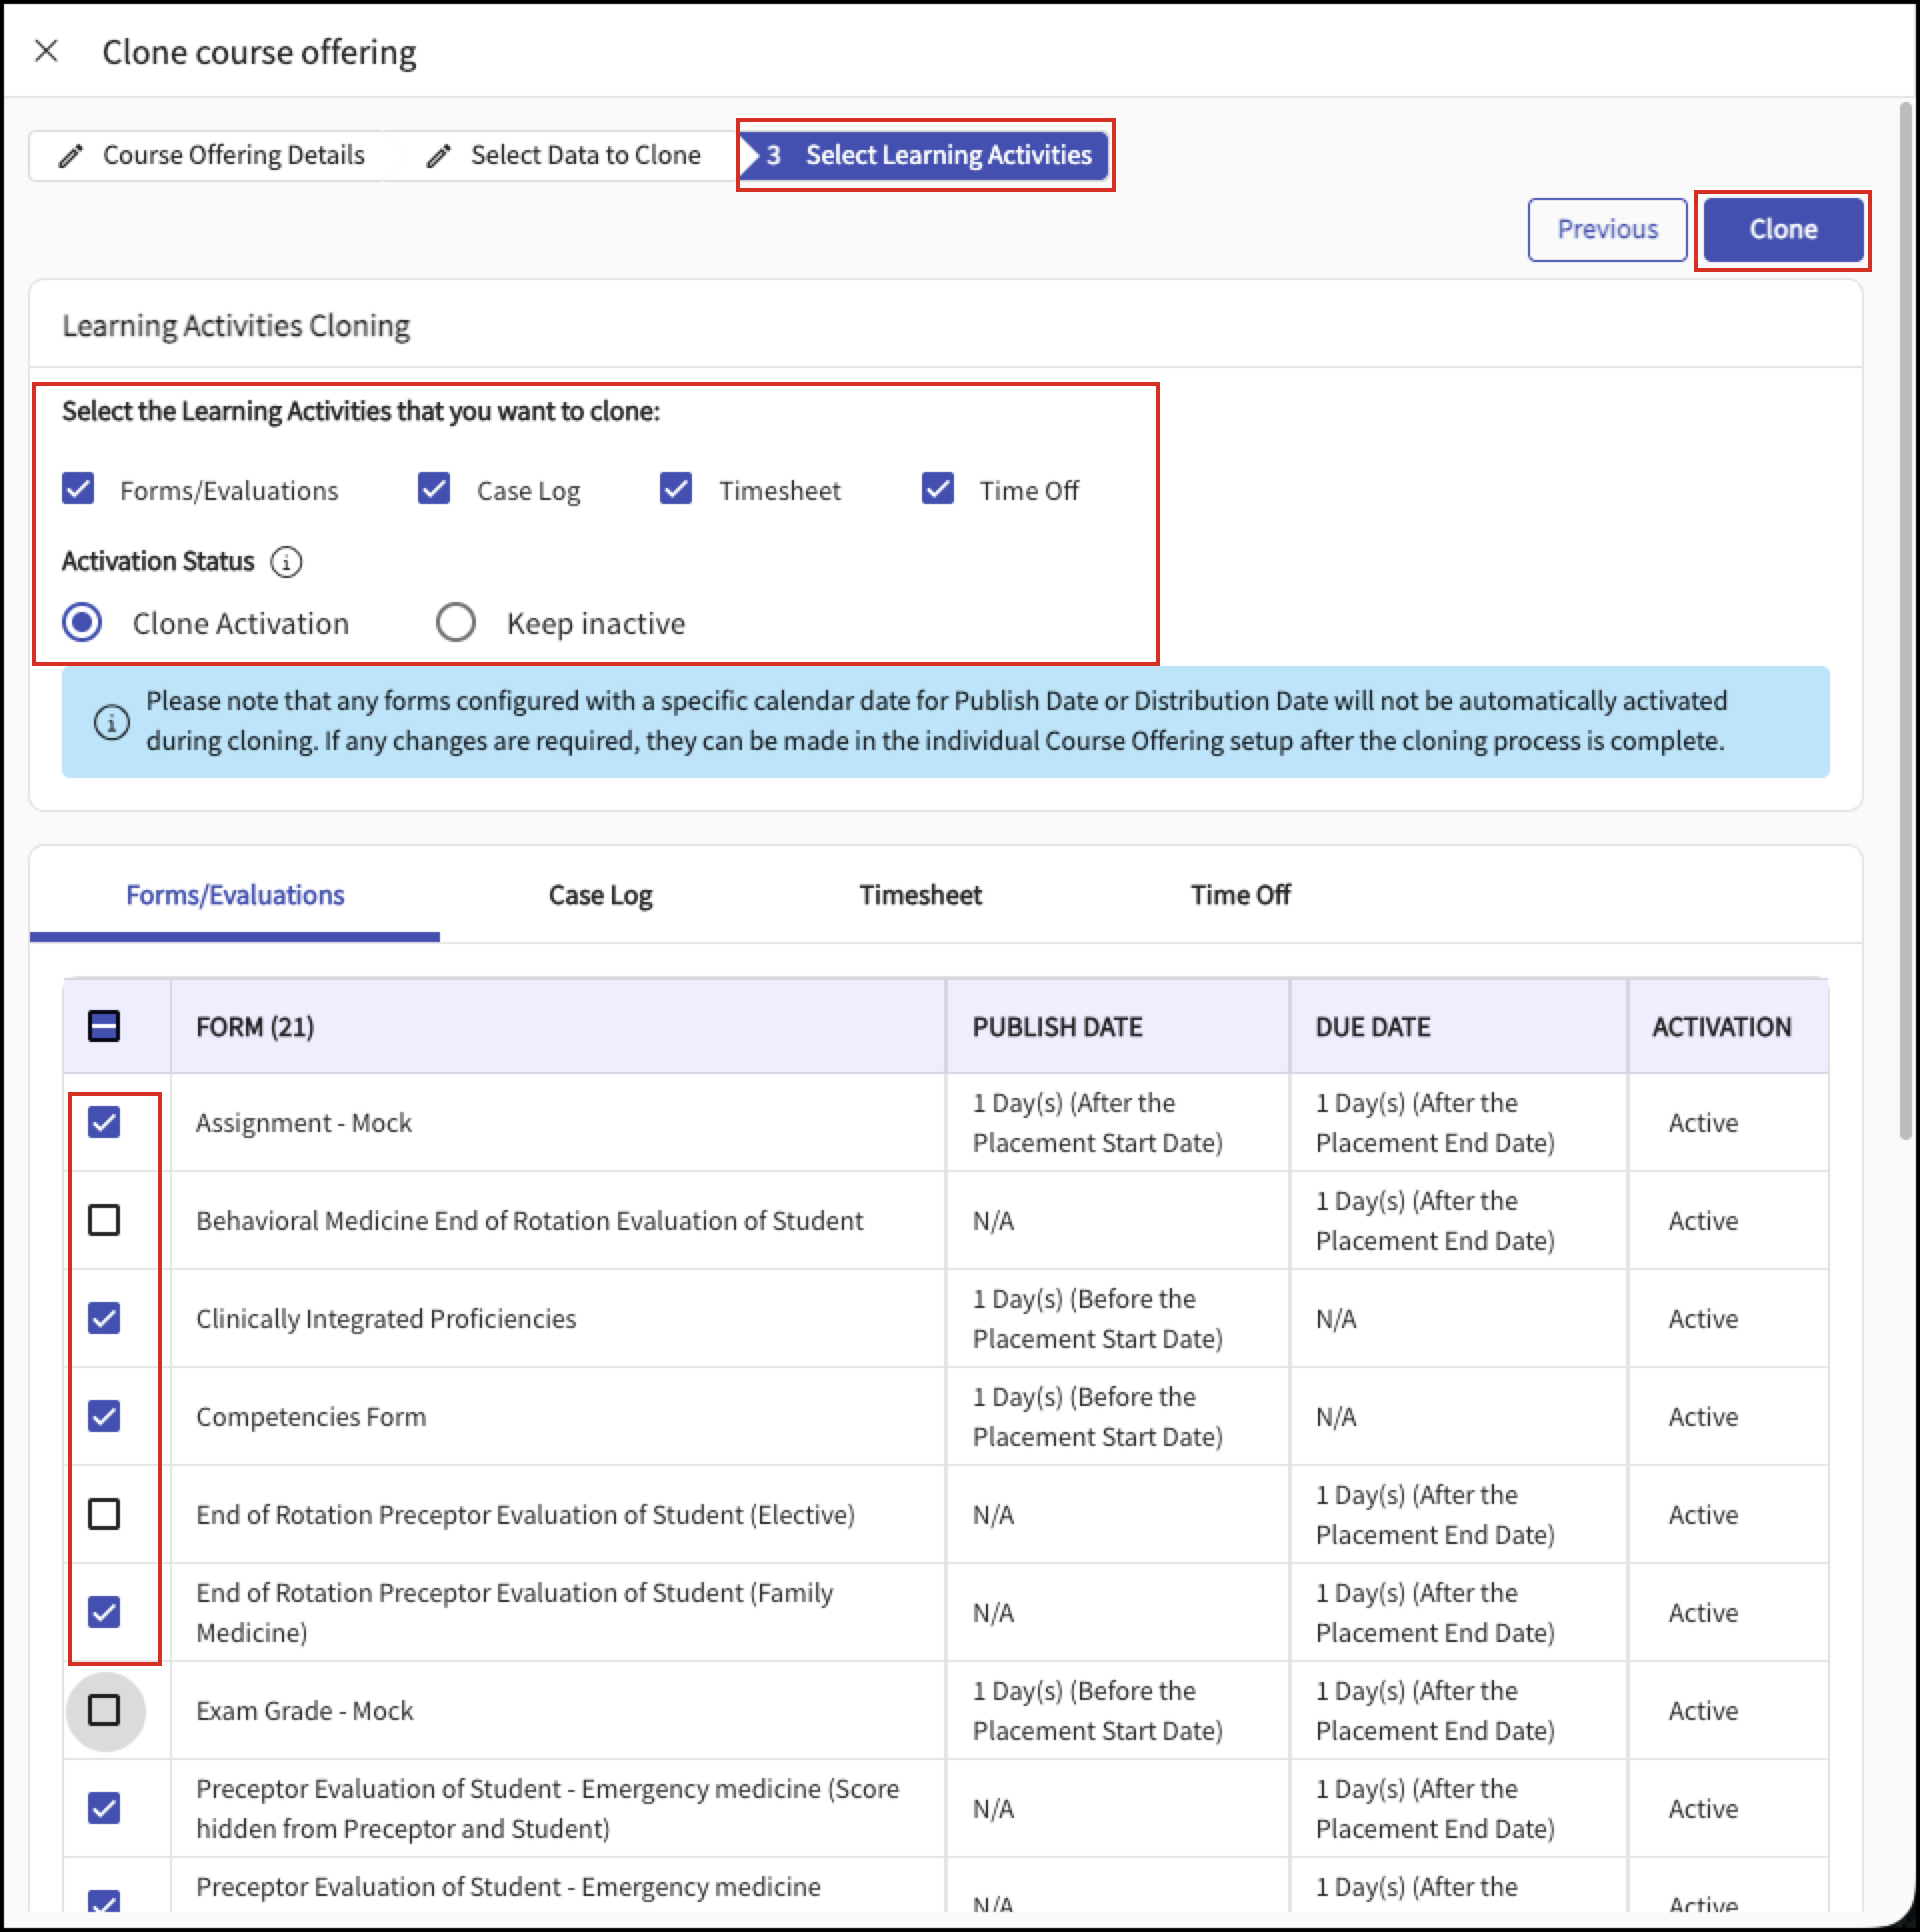
Task: Click the vertical scrollbar on the right
Action: point(1905,620)
